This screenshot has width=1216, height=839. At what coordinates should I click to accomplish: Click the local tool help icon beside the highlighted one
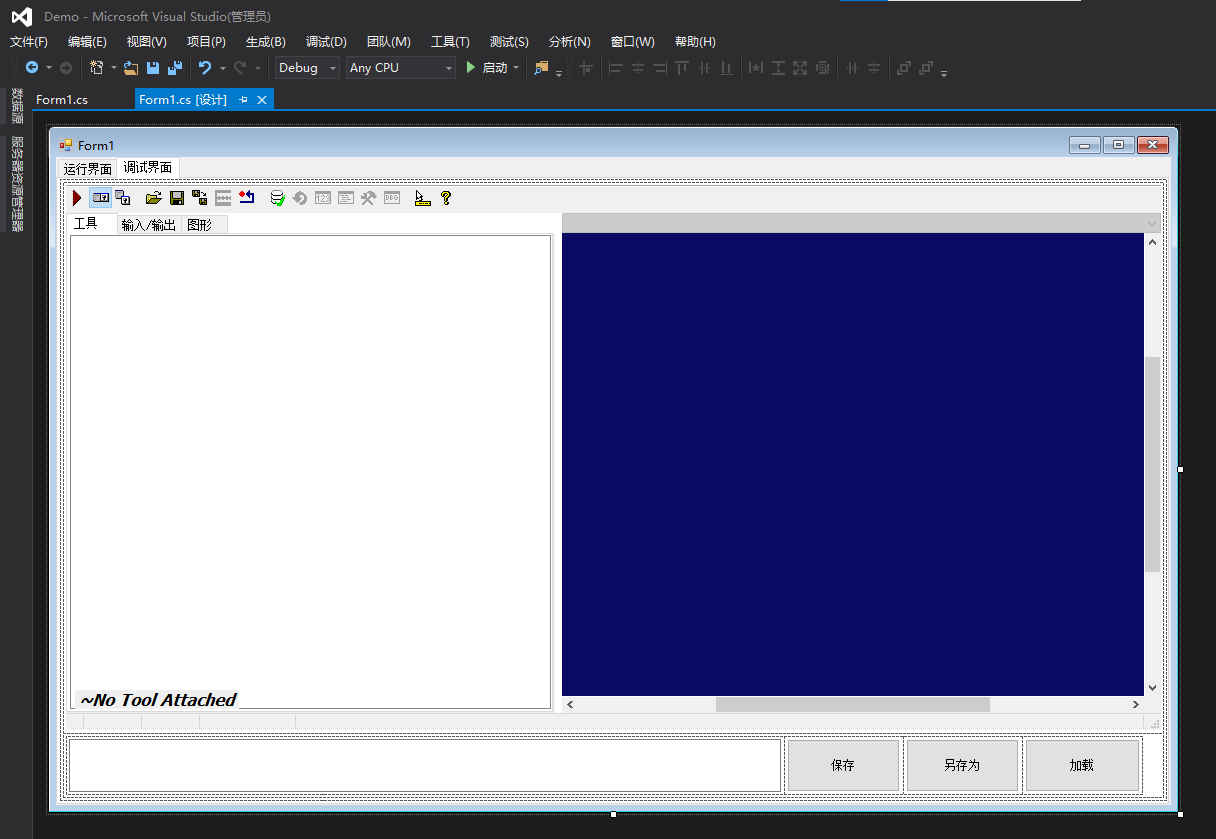point(123,198)
